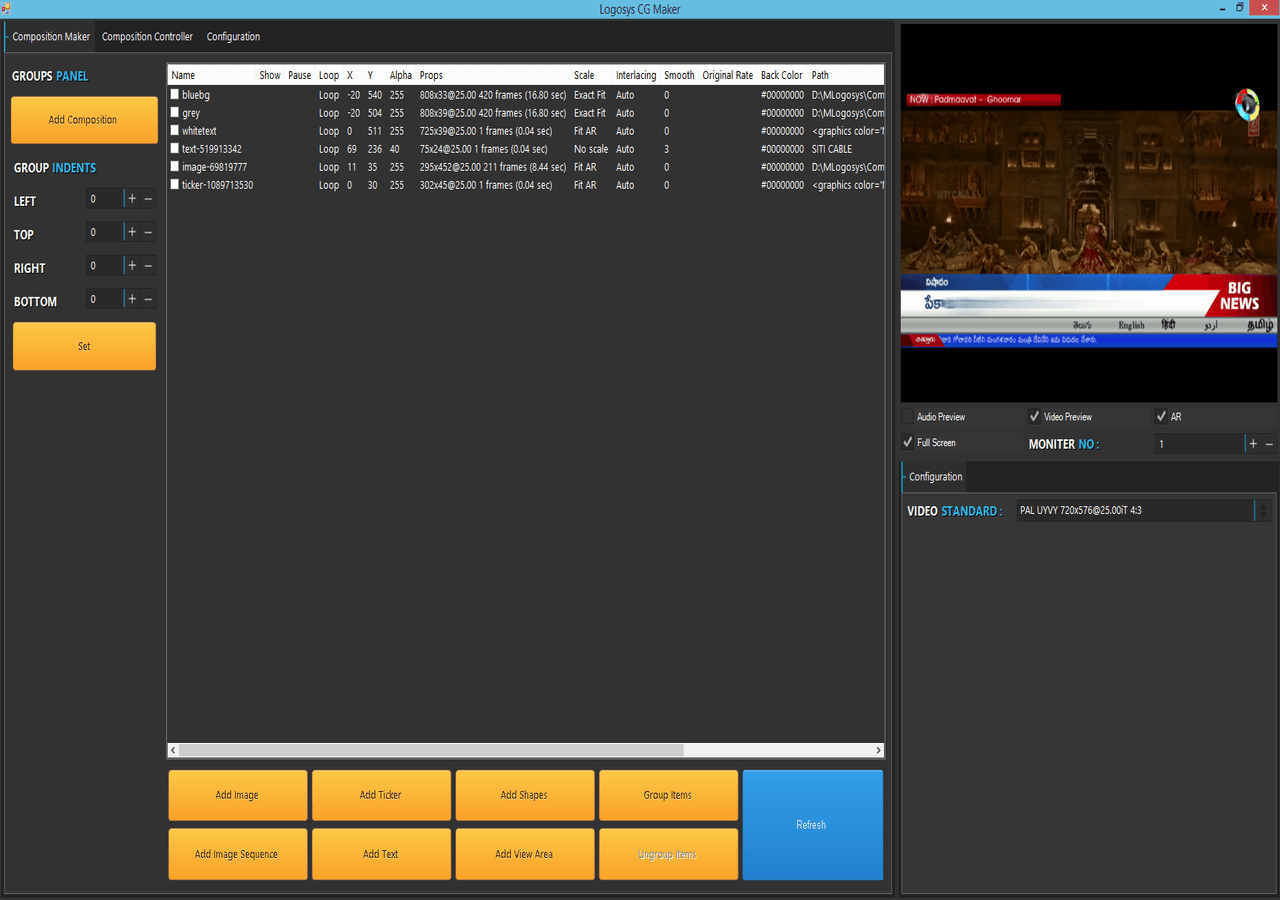
Task: Open the top Configuration tab
Action: (x=233, y=37)
